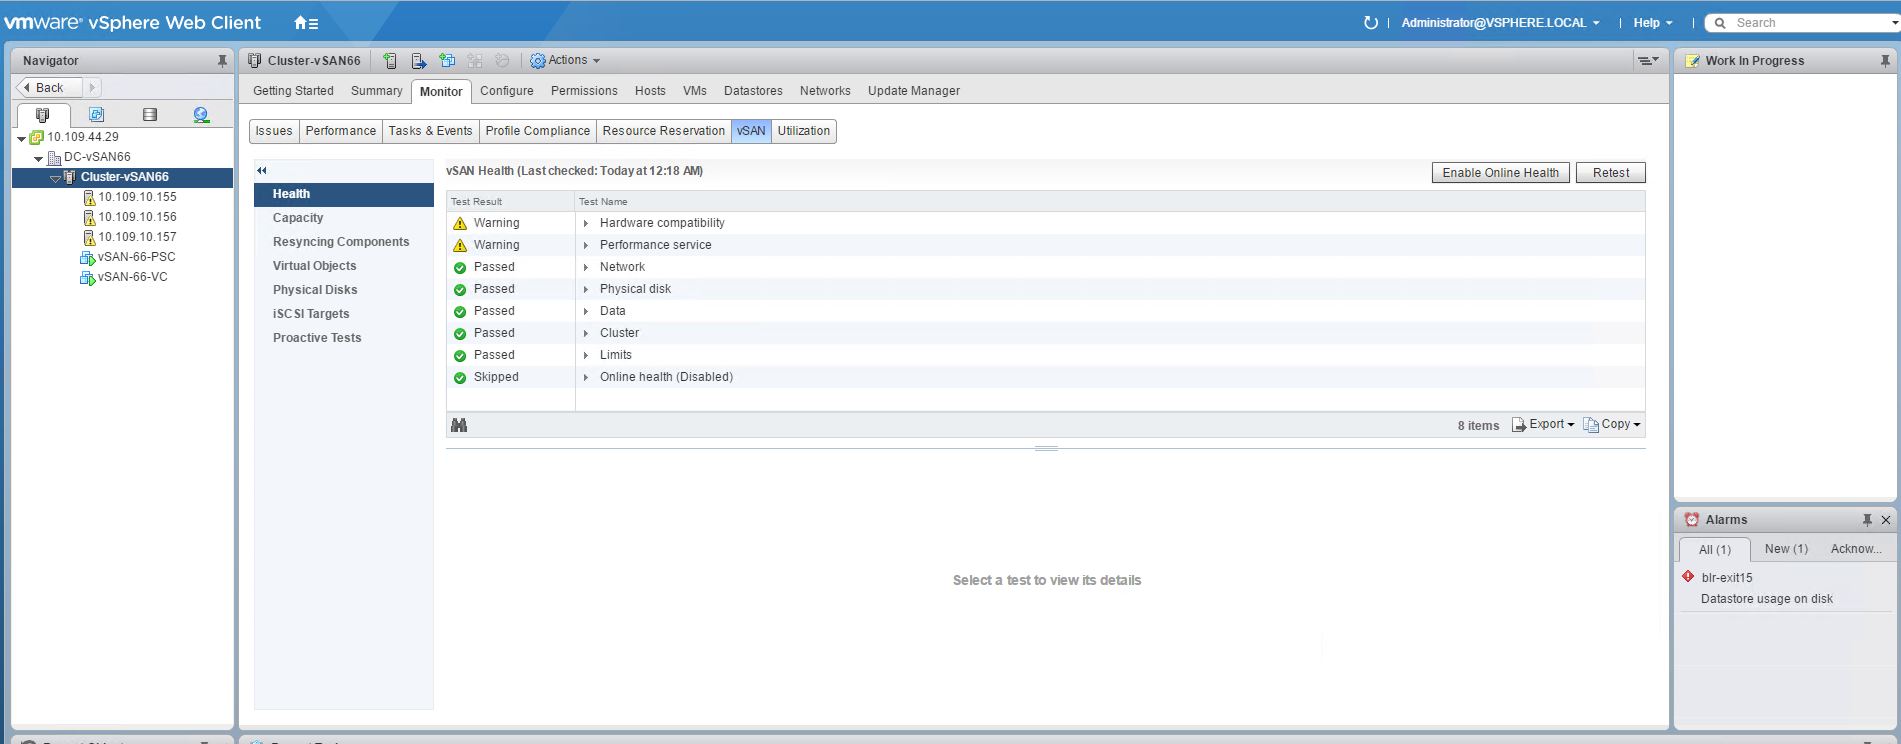Expand the Hardware compatibility test row
1901x744 pixels.
point(586,223)
